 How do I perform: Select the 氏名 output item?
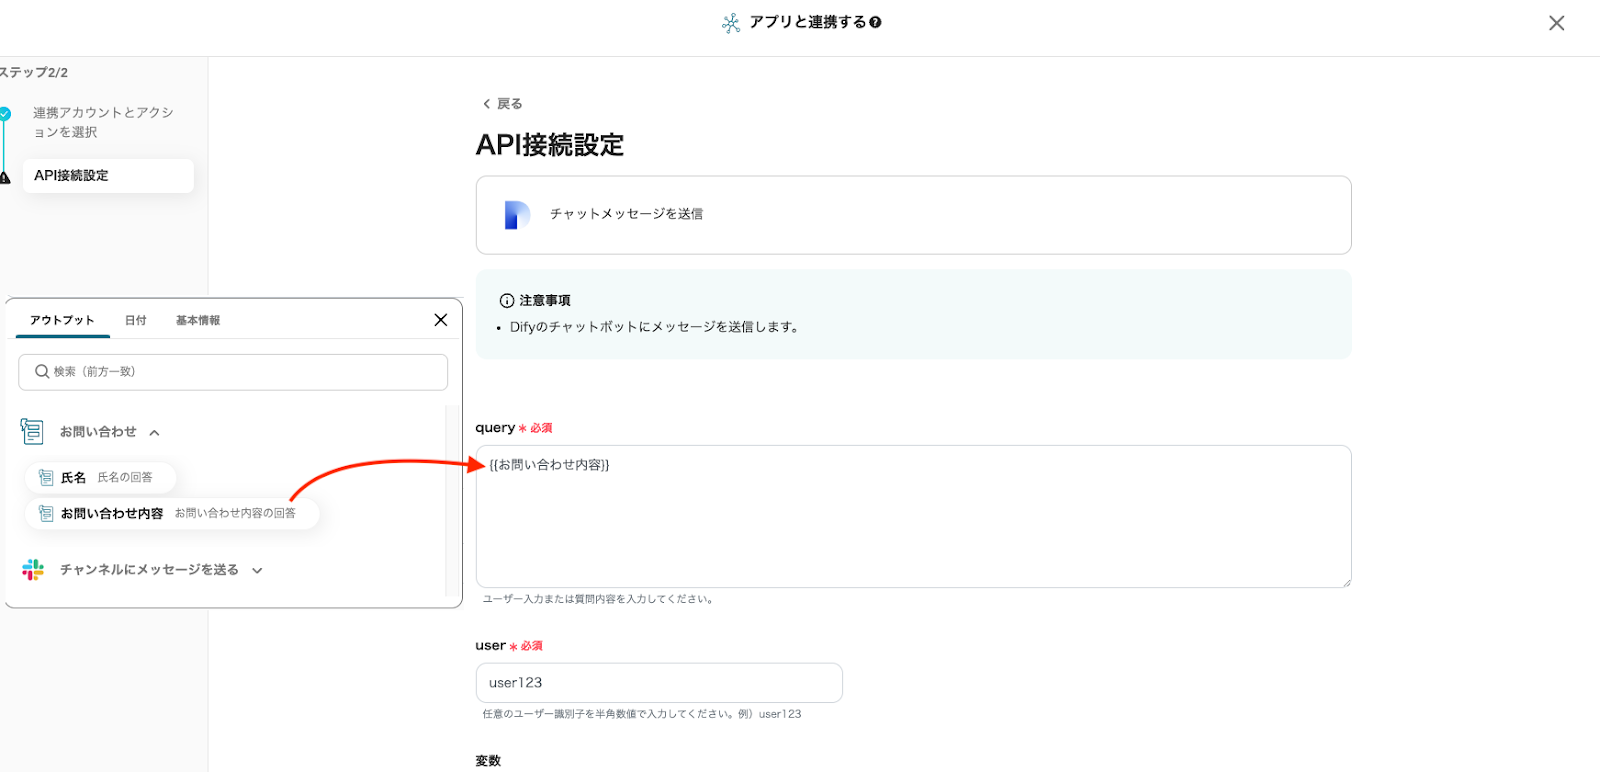(101, 478)
